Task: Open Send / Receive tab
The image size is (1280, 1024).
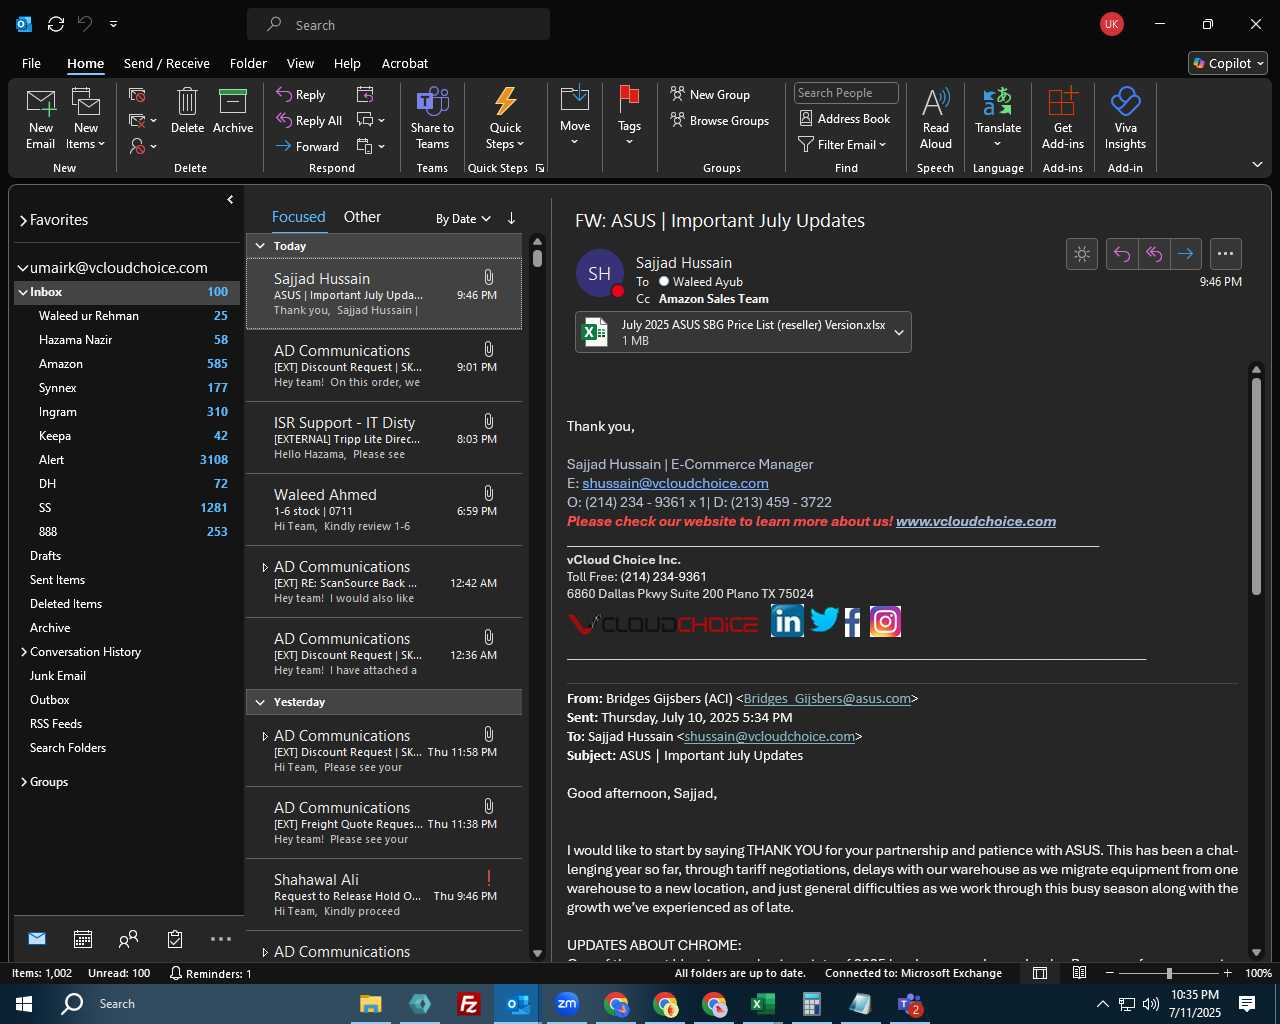Action: (x=167, y=63)
